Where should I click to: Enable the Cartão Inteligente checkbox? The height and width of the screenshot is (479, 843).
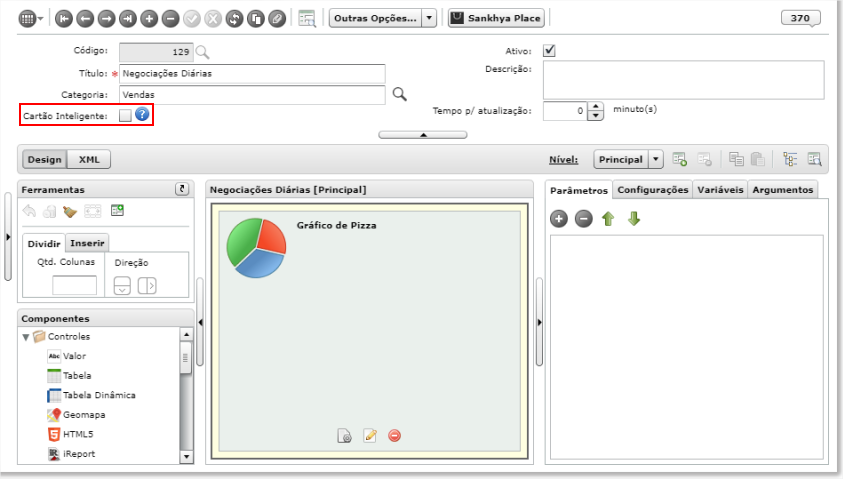coord(125,115)
